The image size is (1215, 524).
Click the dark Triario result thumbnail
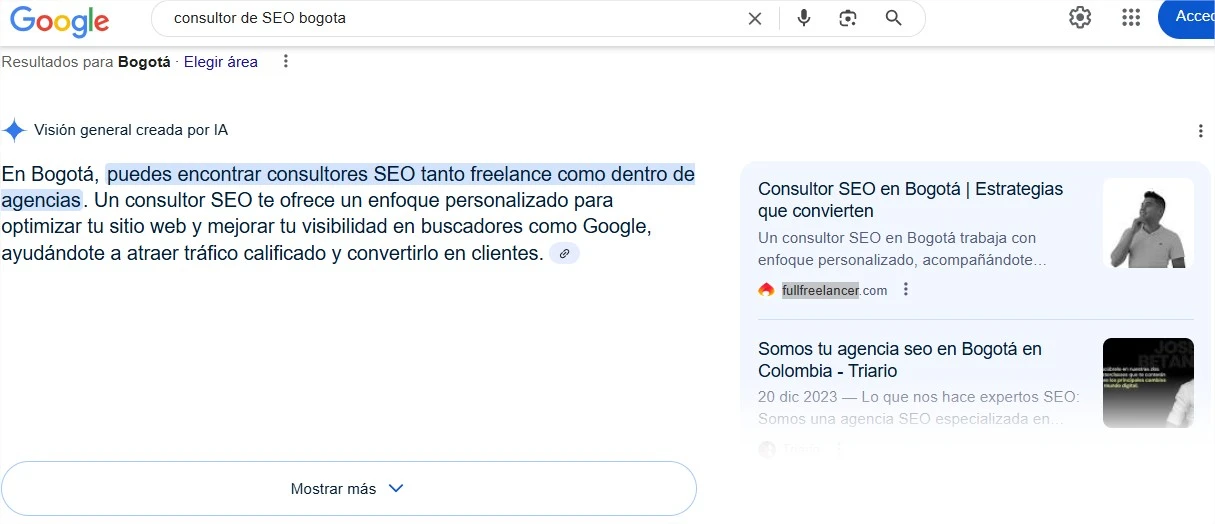click(1148, 383)
